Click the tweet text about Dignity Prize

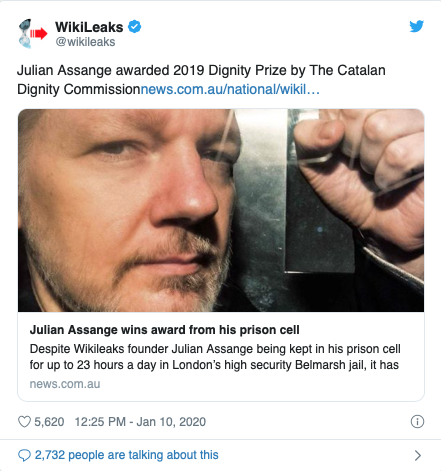pos(201,80)
